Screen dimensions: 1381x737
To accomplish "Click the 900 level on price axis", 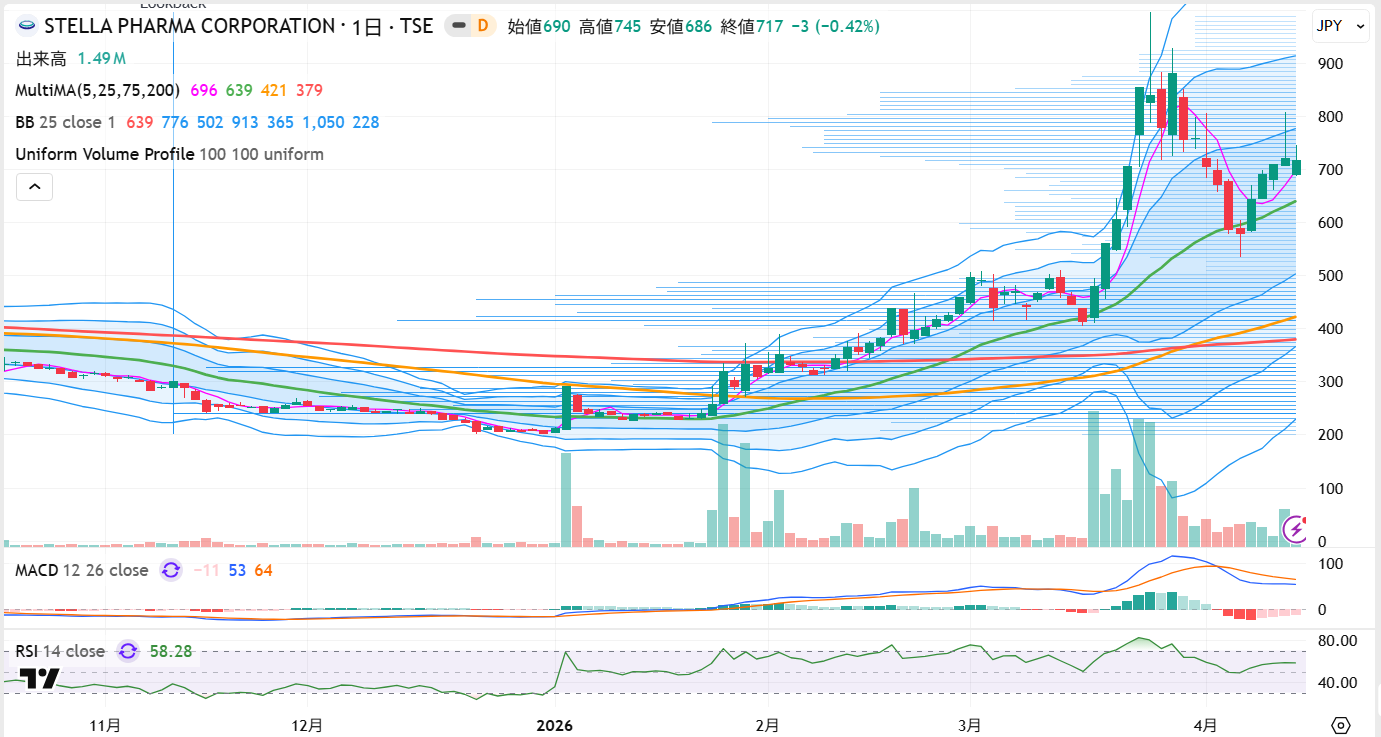I will pyautogui.click(x=1329, y=64).
